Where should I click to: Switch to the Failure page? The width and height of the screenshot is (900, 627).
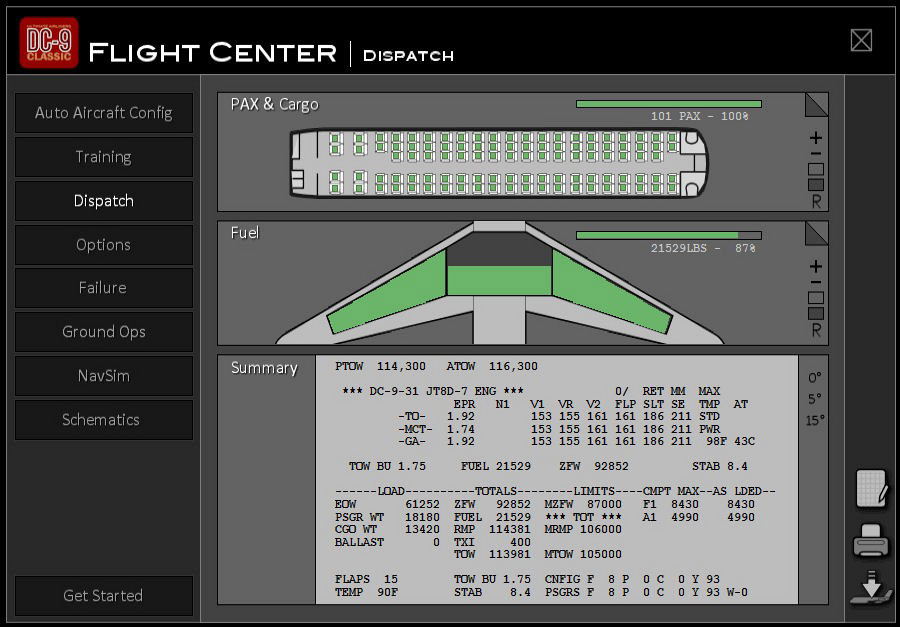[x=104, y=288]
